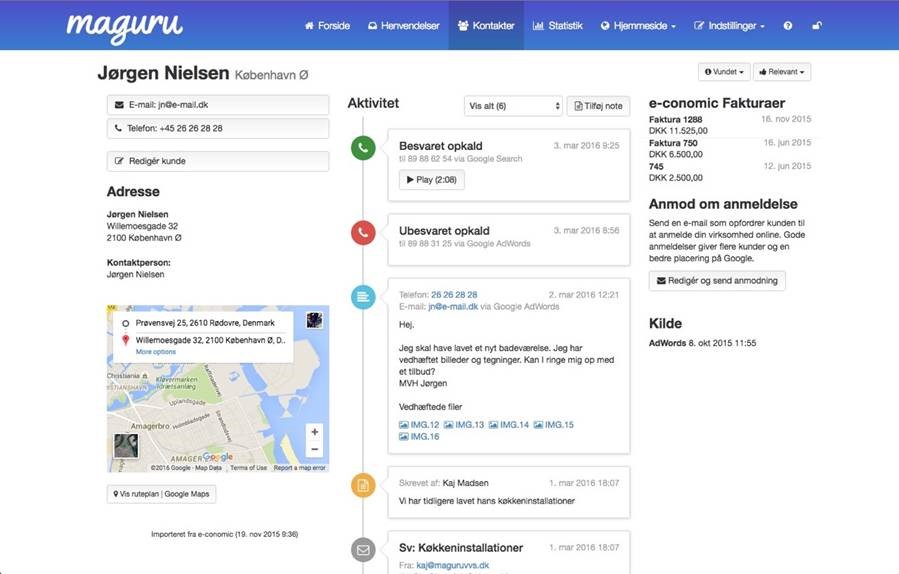Zoom in on the map

[314, 432]
